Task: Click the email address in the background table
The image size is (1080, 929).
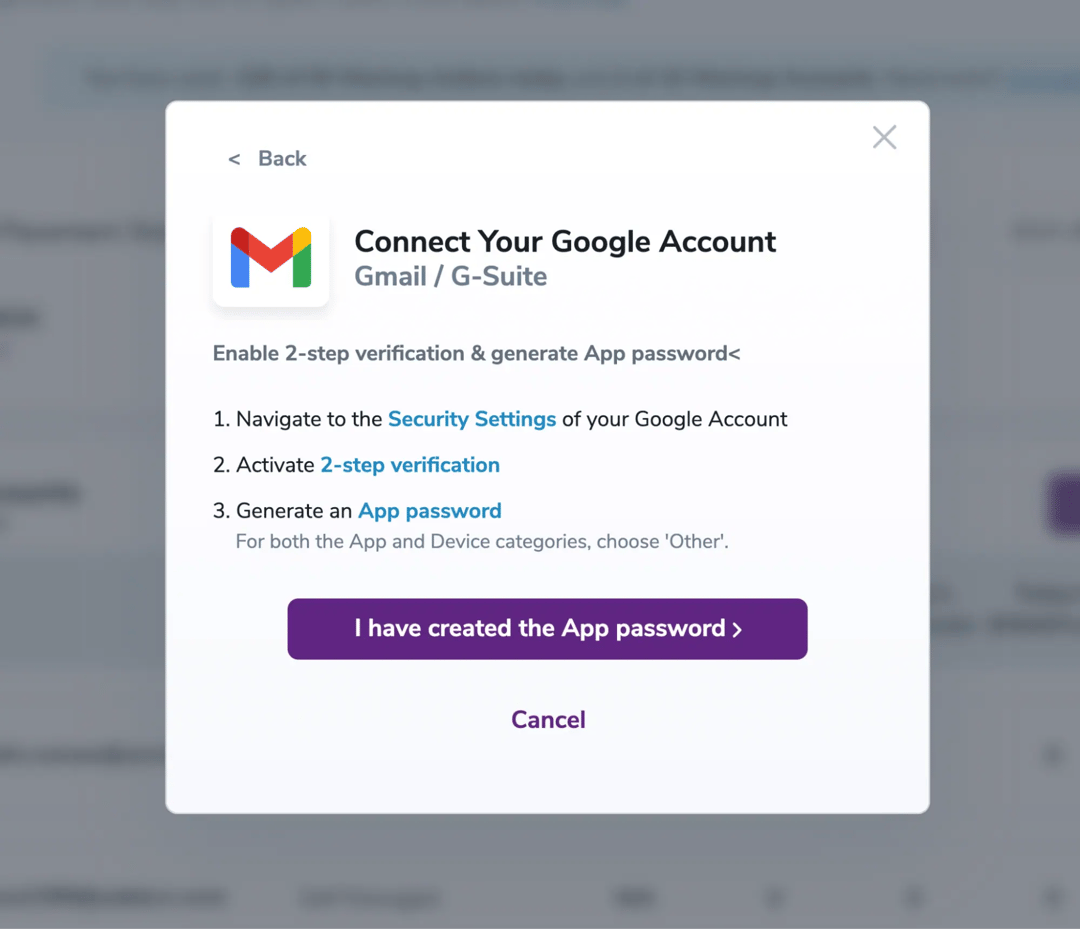Action: click(80, 755)
